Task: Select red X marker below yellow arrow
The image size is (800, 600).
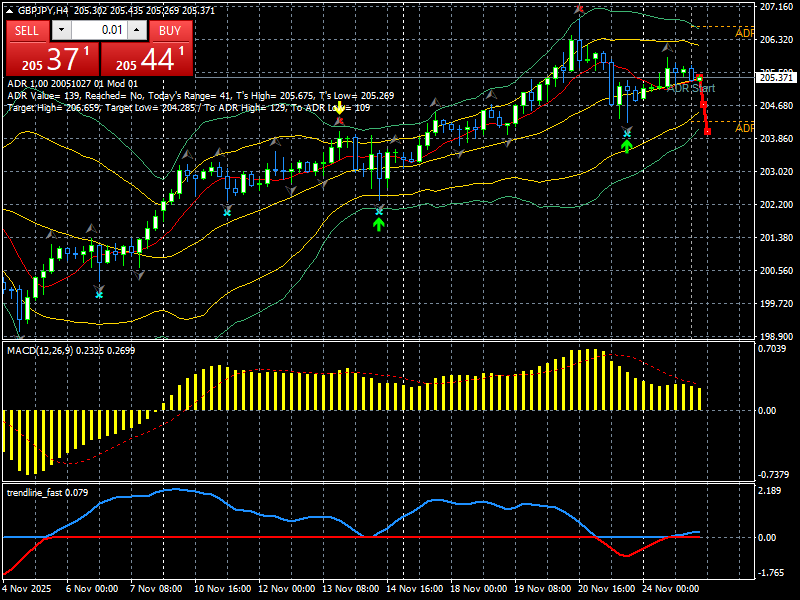Action: tap(339, 121)
